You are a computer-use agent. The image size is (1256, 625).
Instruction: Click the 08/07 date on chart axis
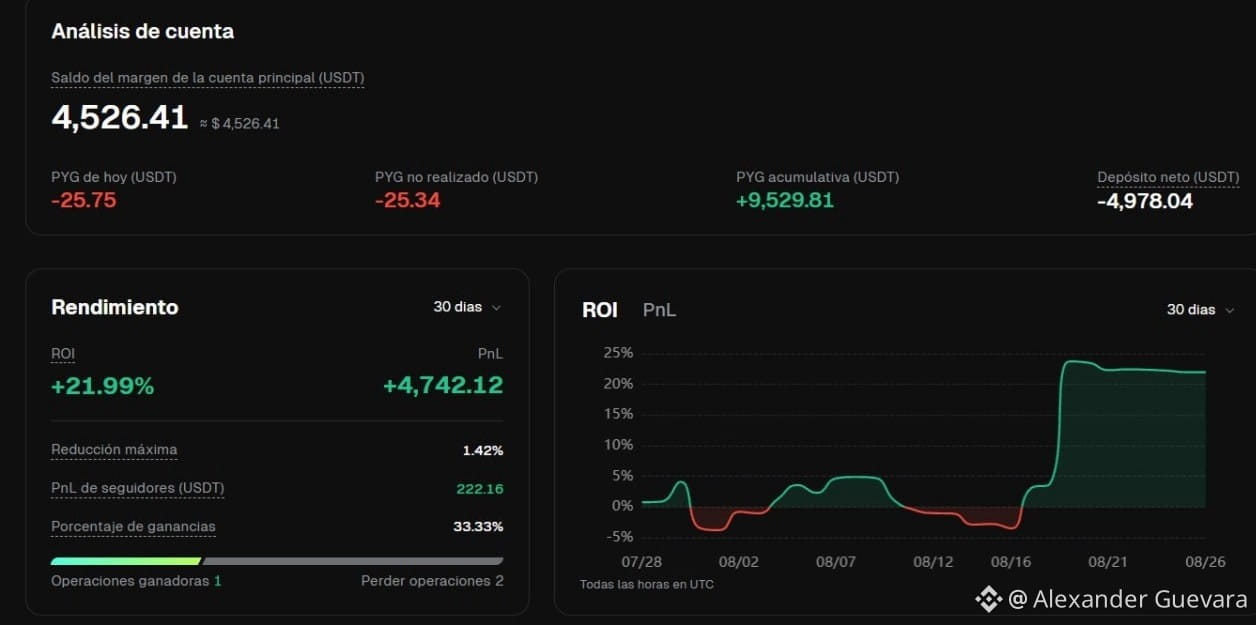836,563
